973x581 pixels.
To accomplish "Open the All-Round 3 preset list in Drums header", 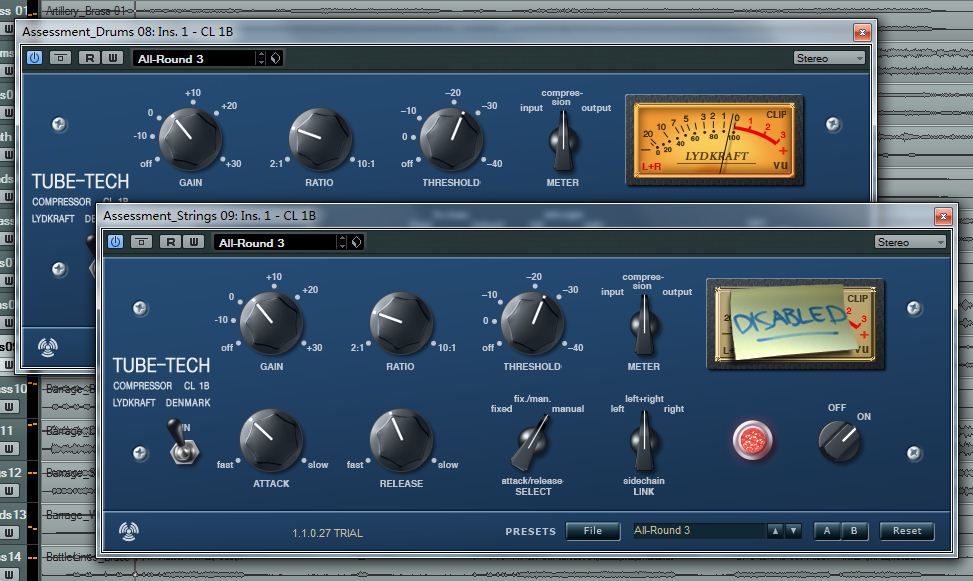I will tap(194, 58).
